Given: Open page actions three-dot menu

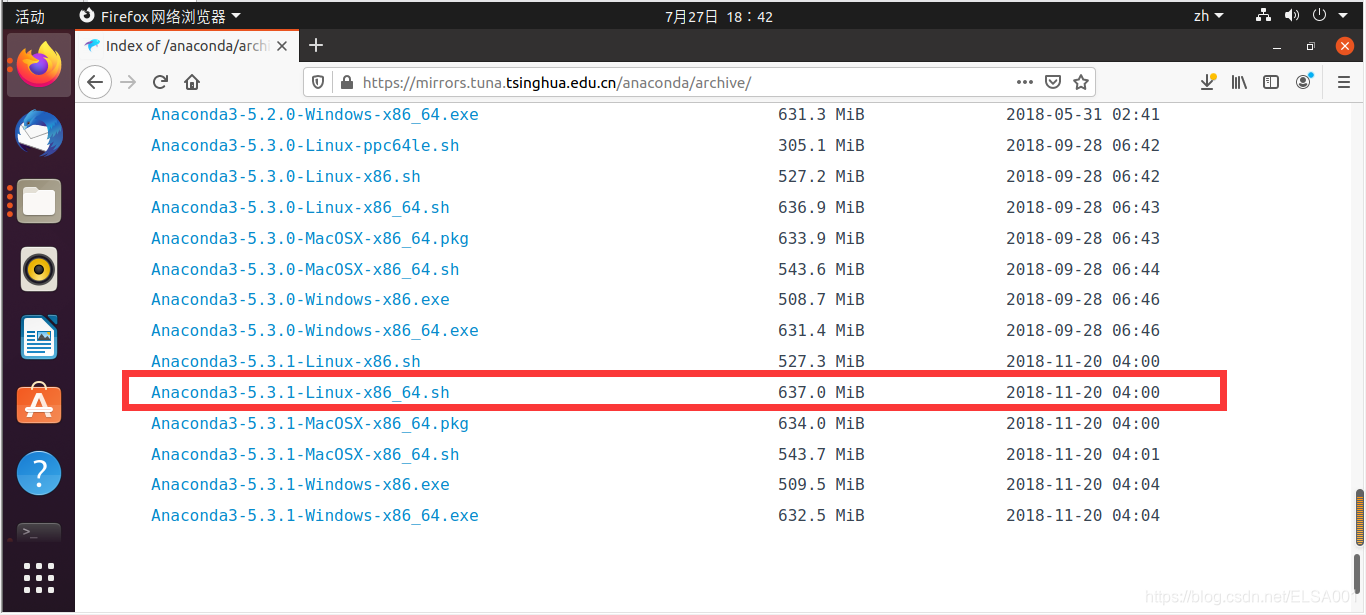Looking at the screenshot, I should pyautogui.click(x=1025, y=82).
